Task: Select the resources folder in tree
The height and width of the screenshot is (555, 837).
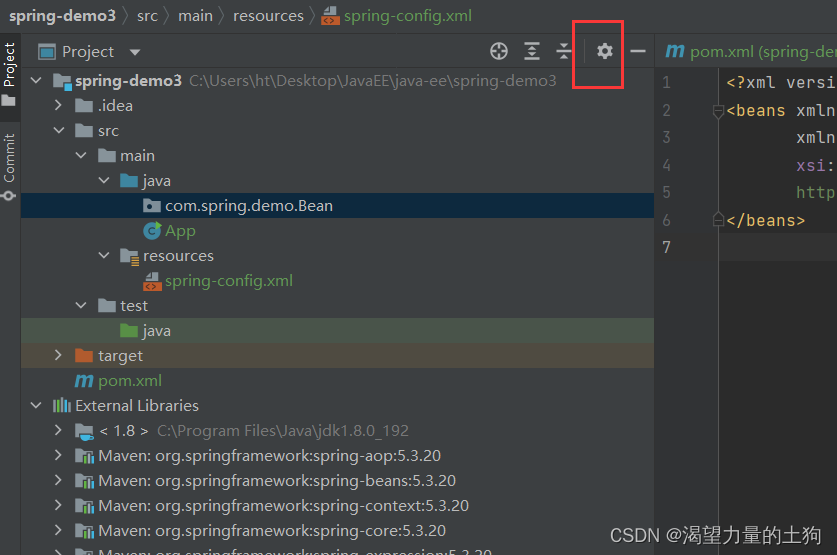Action: coord(337,256)
